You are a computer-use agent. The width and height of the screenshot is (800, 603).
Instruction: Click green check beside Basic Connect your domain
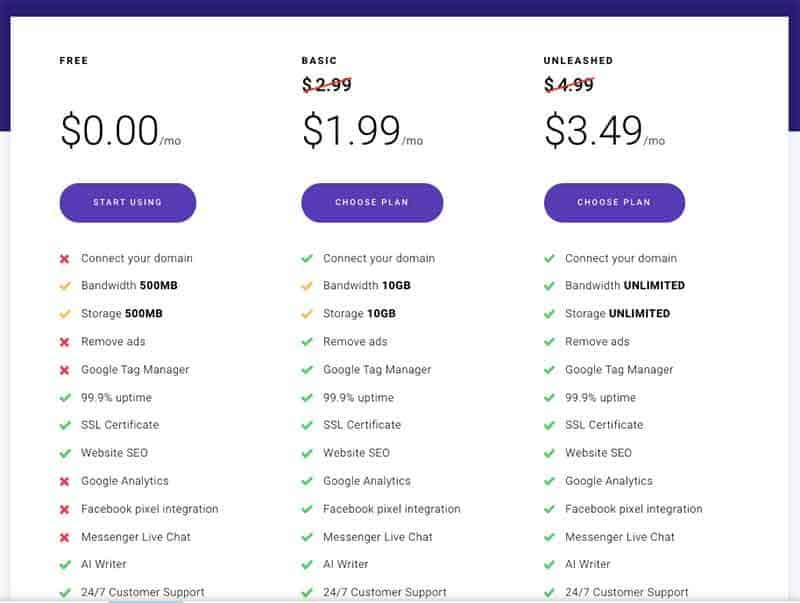(x=307, y=259)
